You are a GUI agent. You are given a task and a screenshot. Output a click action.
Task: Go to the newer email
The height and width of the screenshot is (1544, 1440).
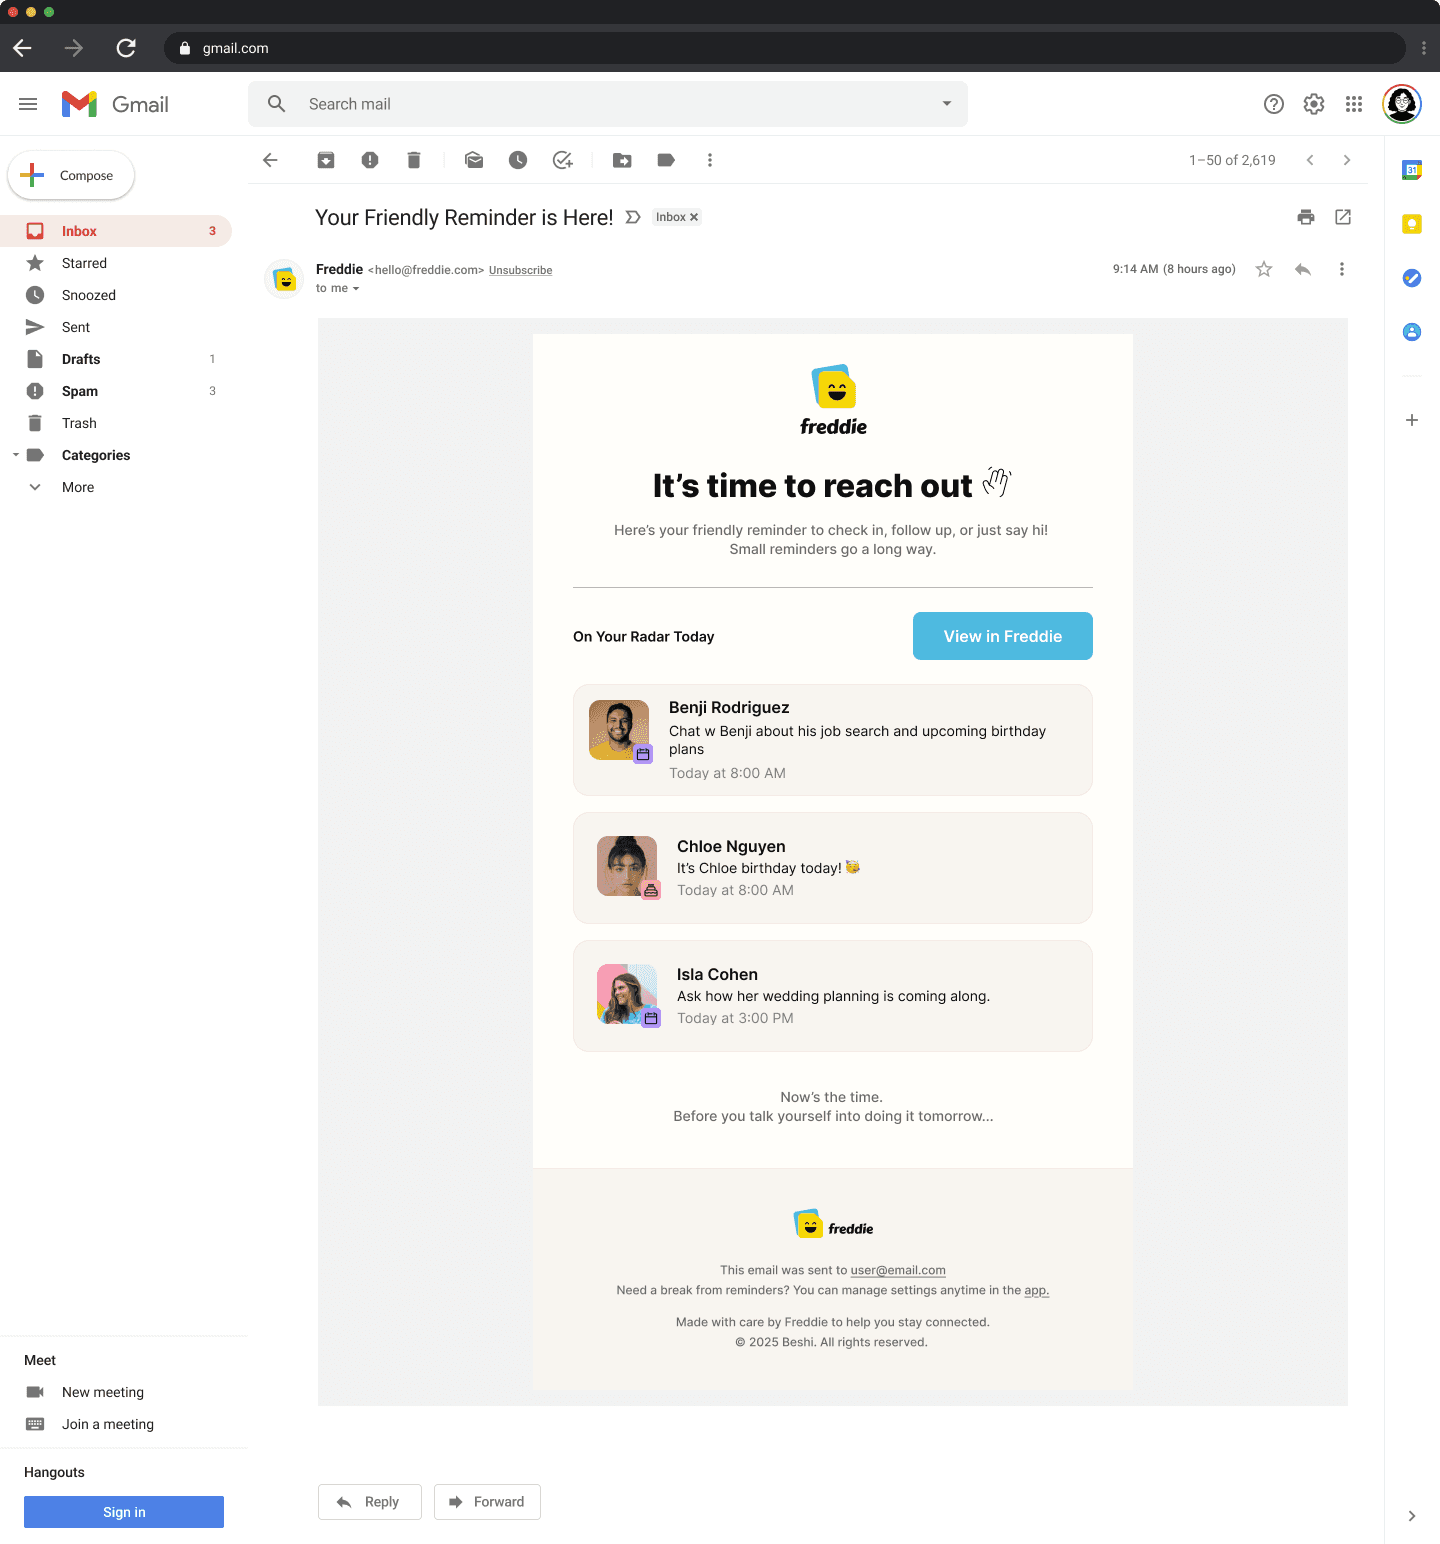click(x=1310, y=160)
